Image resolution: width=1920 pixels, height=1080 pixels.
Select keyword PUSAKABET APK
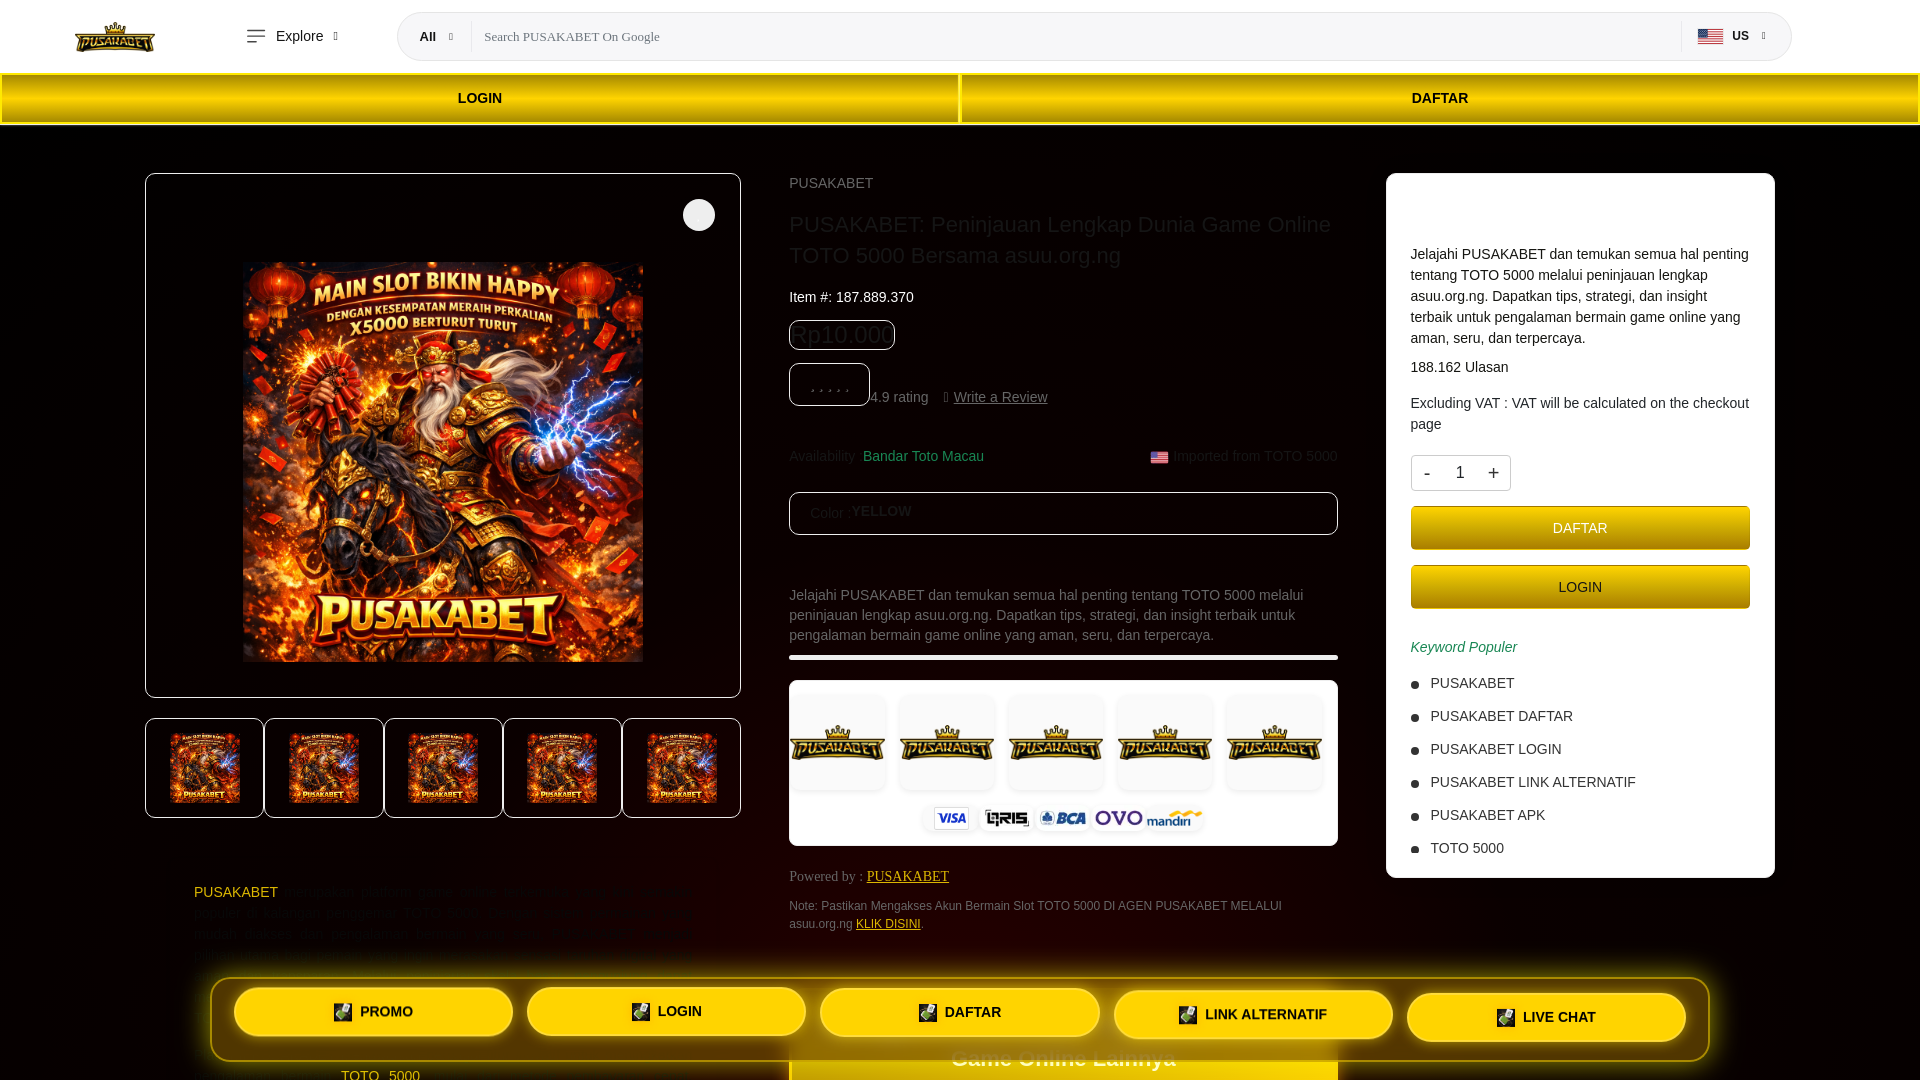1487,815
